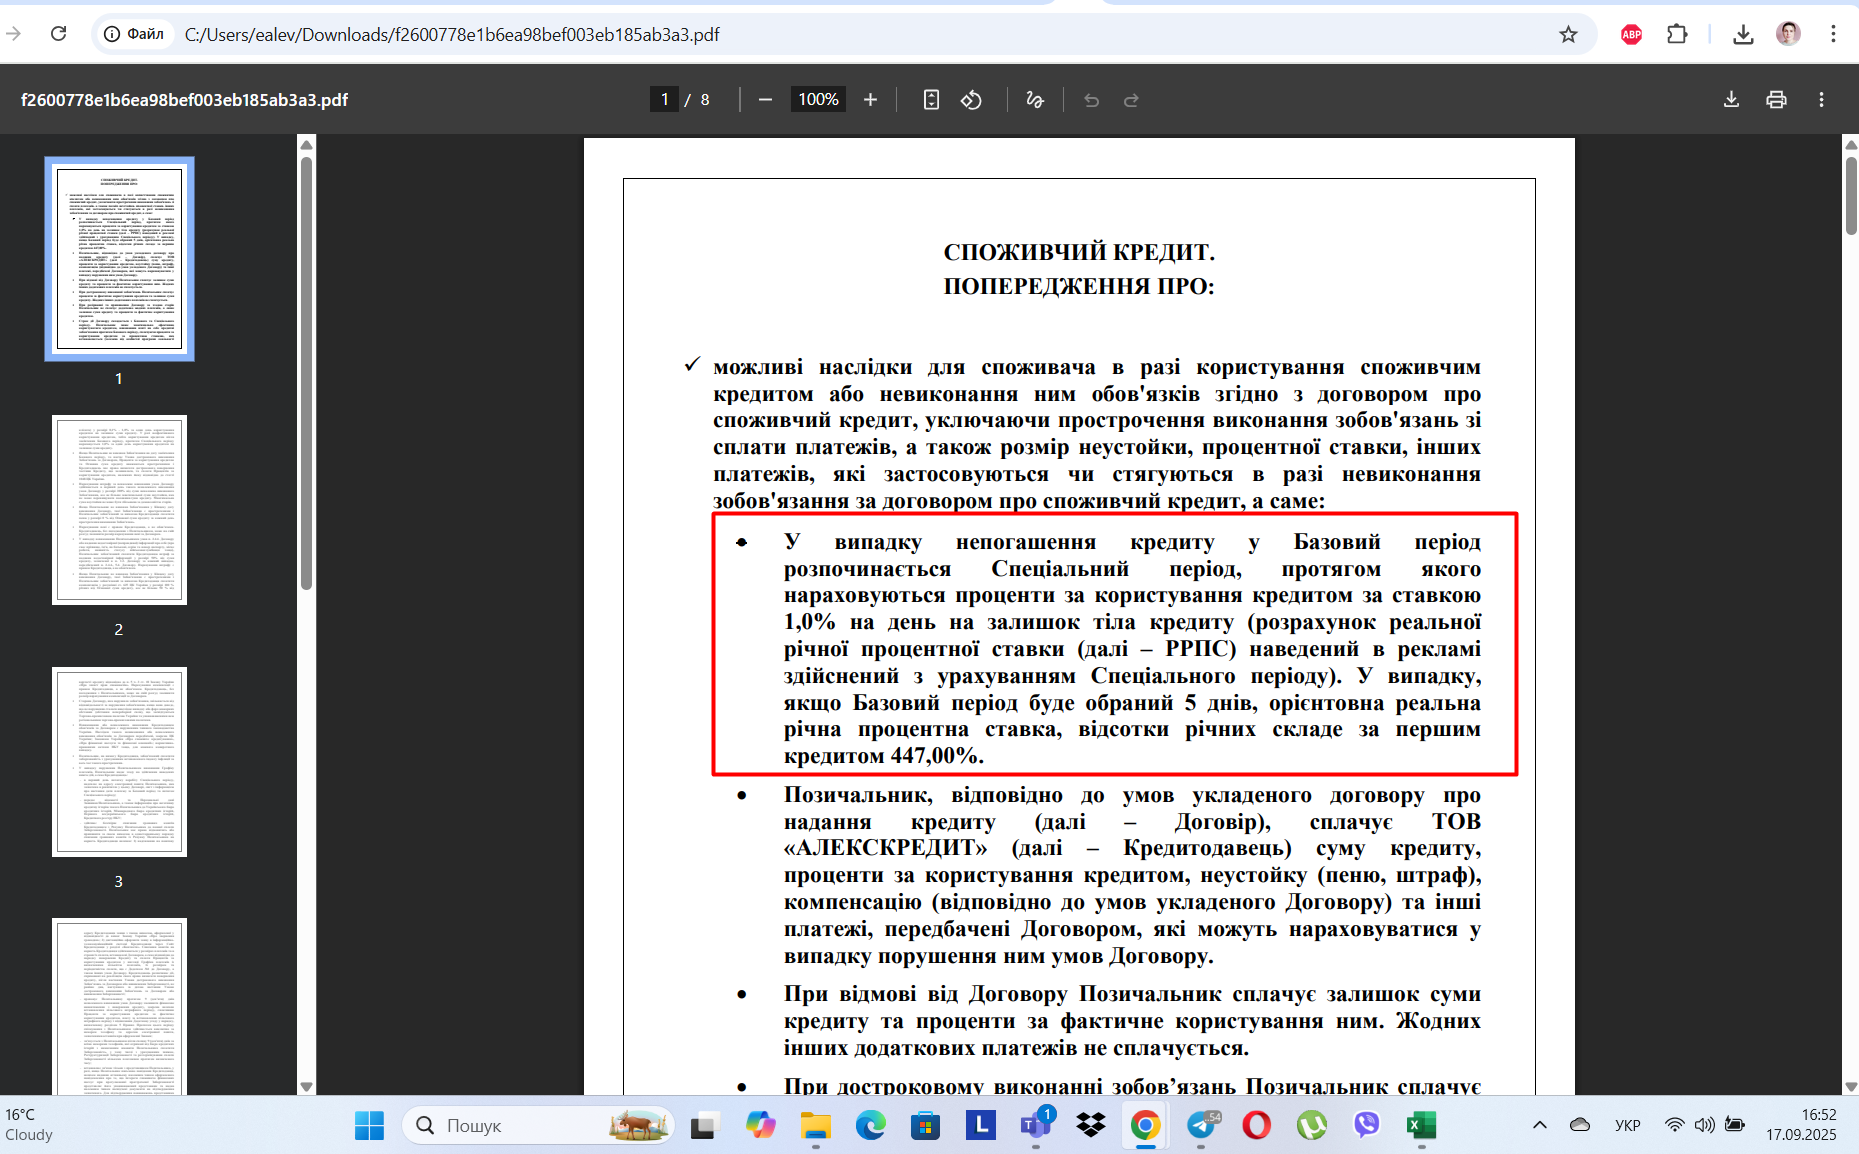Open the Chrome profile avatar
Screen dimensions: 1859x1154
(x=1788, y=34)
